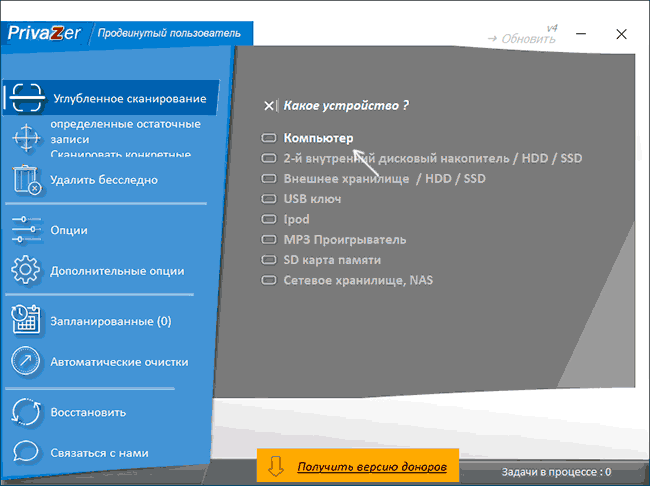Viewport: 650px width, 486px height.
Task: Click the Получить версию доноров link
Action: 372,467
